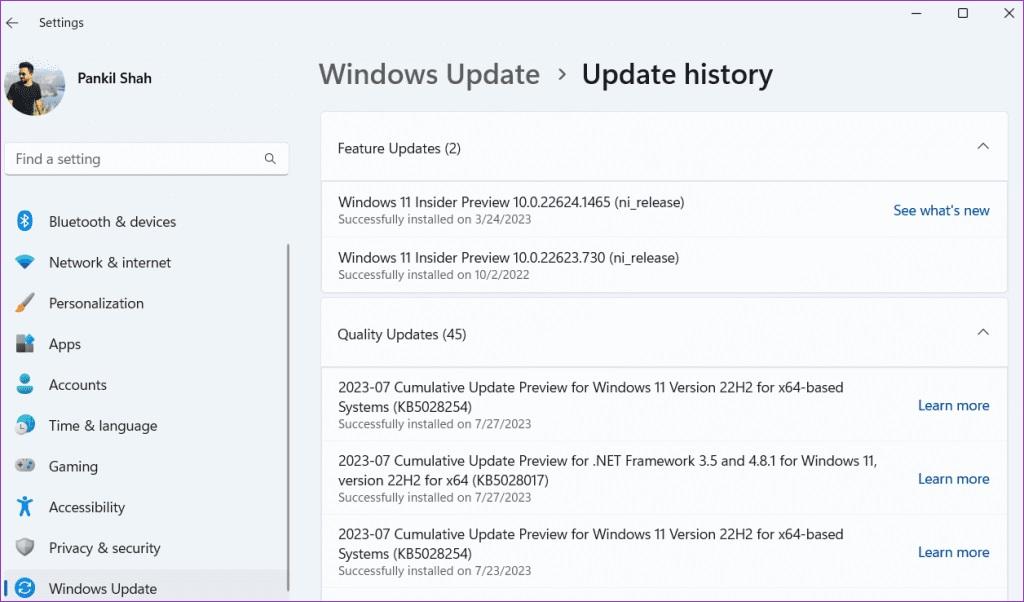This screenshot has width=1024, height=602.
Task: Collapse the Quality Updates section
Action: pyautogui.click(x=982, y=332)
